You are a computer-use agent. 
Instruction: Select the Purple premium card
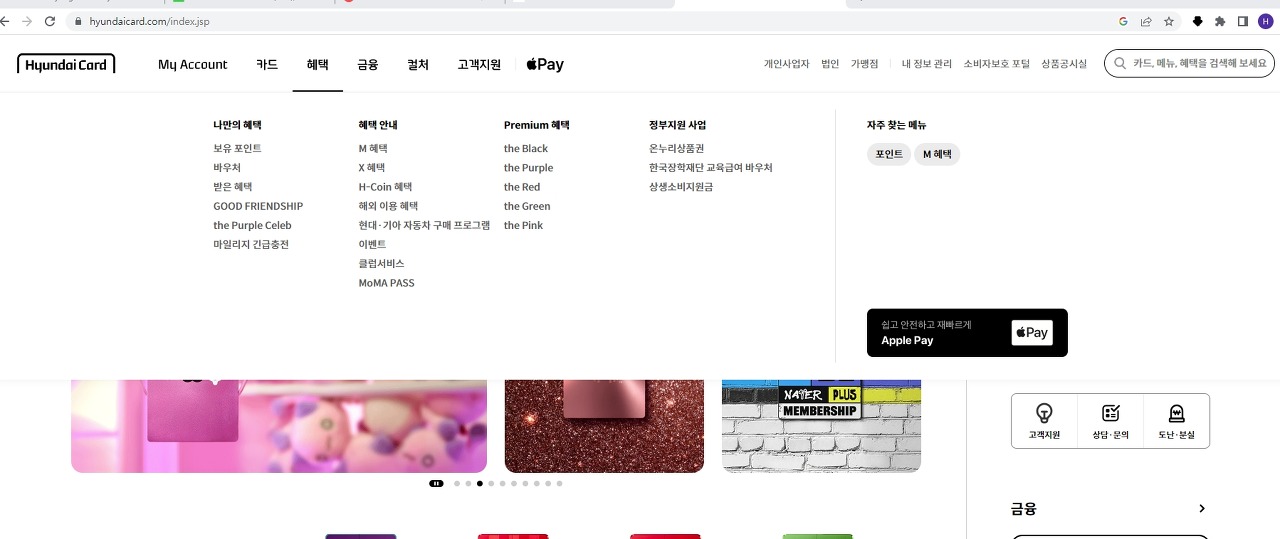coord(528,168)
